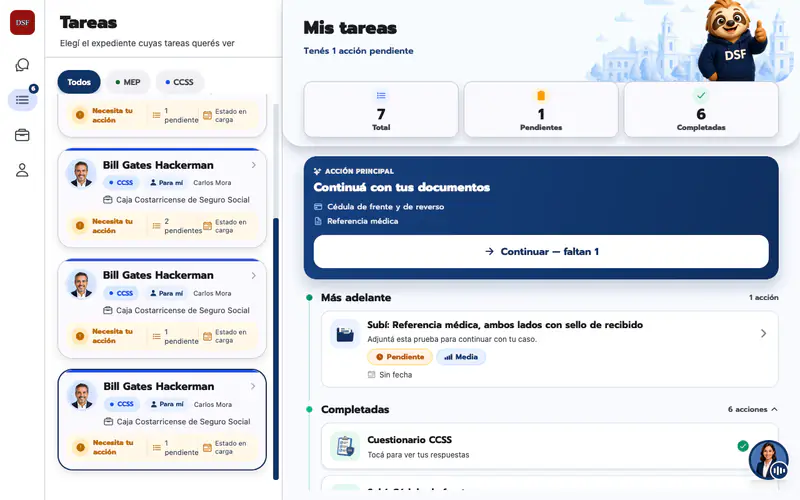Click the avatar photo on the 2 pendientes card
800x500 pixels.
point(81,173)
